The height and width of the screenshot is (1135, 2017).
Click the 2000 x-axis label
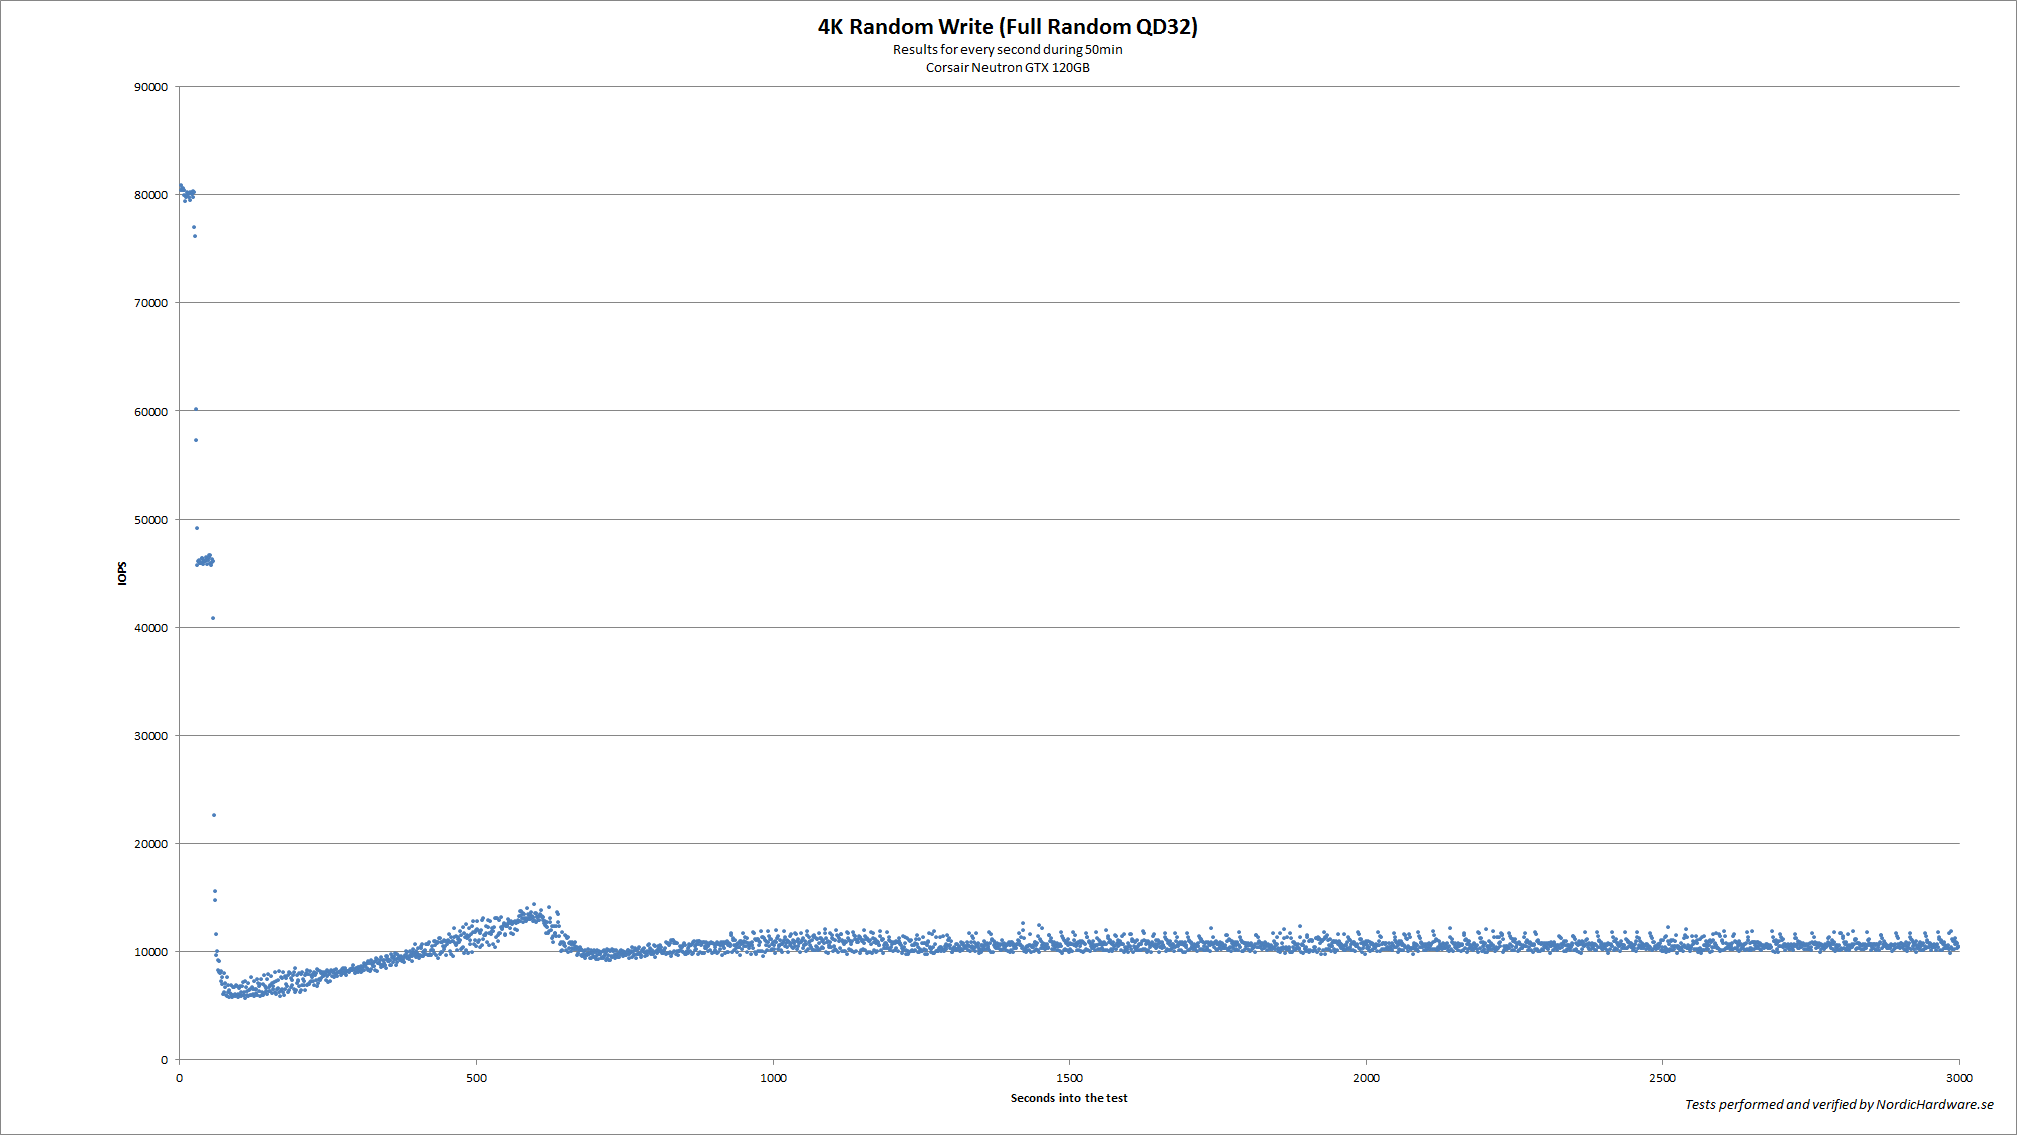pyautogui.click(x=1366, y=1078)
